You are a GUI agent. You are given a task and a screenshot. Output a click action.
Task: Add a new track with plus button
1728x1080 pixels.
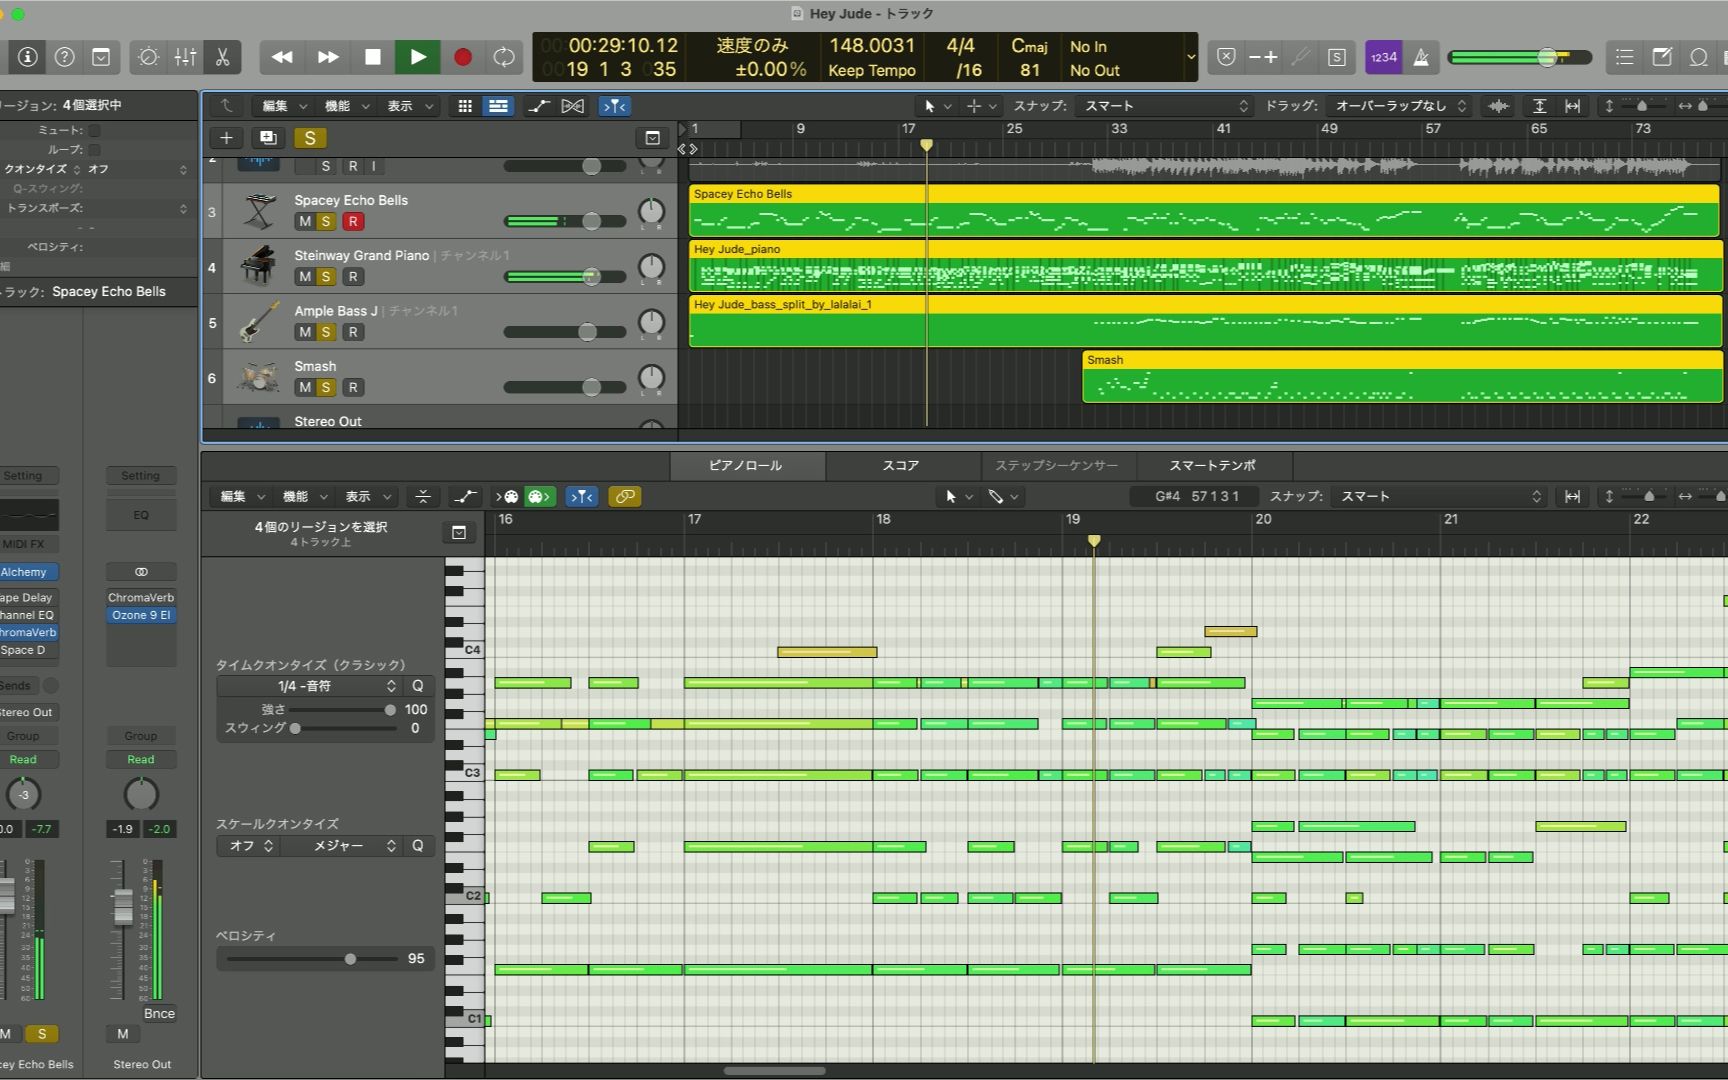click(226, 138)
